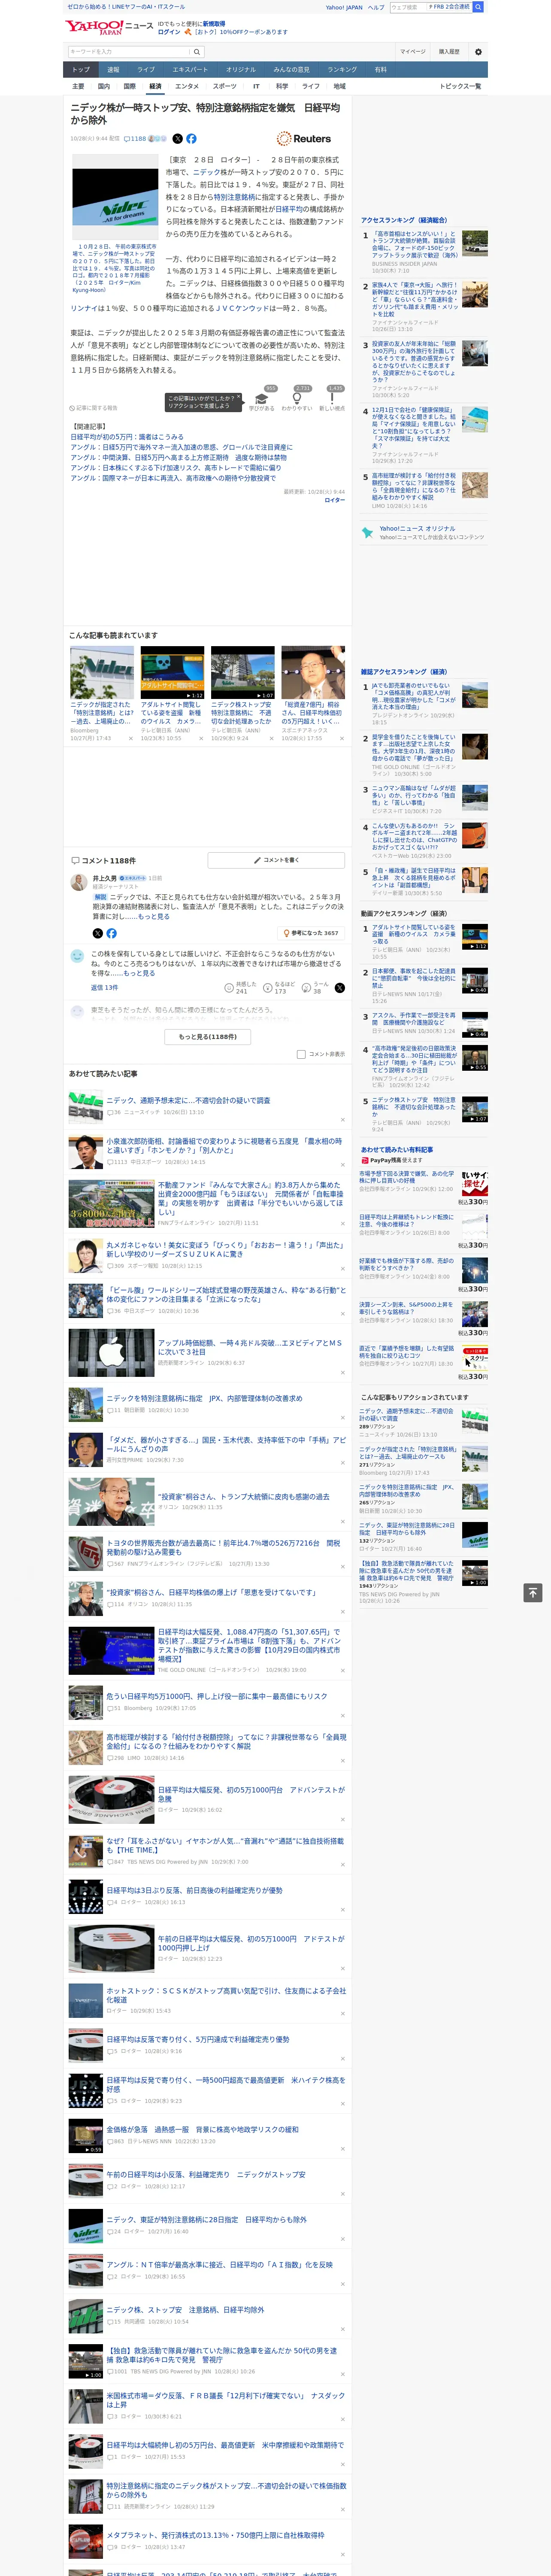Open the エキスパート tab
Image resolution: width=551 pixels, height=2576 pixels.
pos(190,70)
